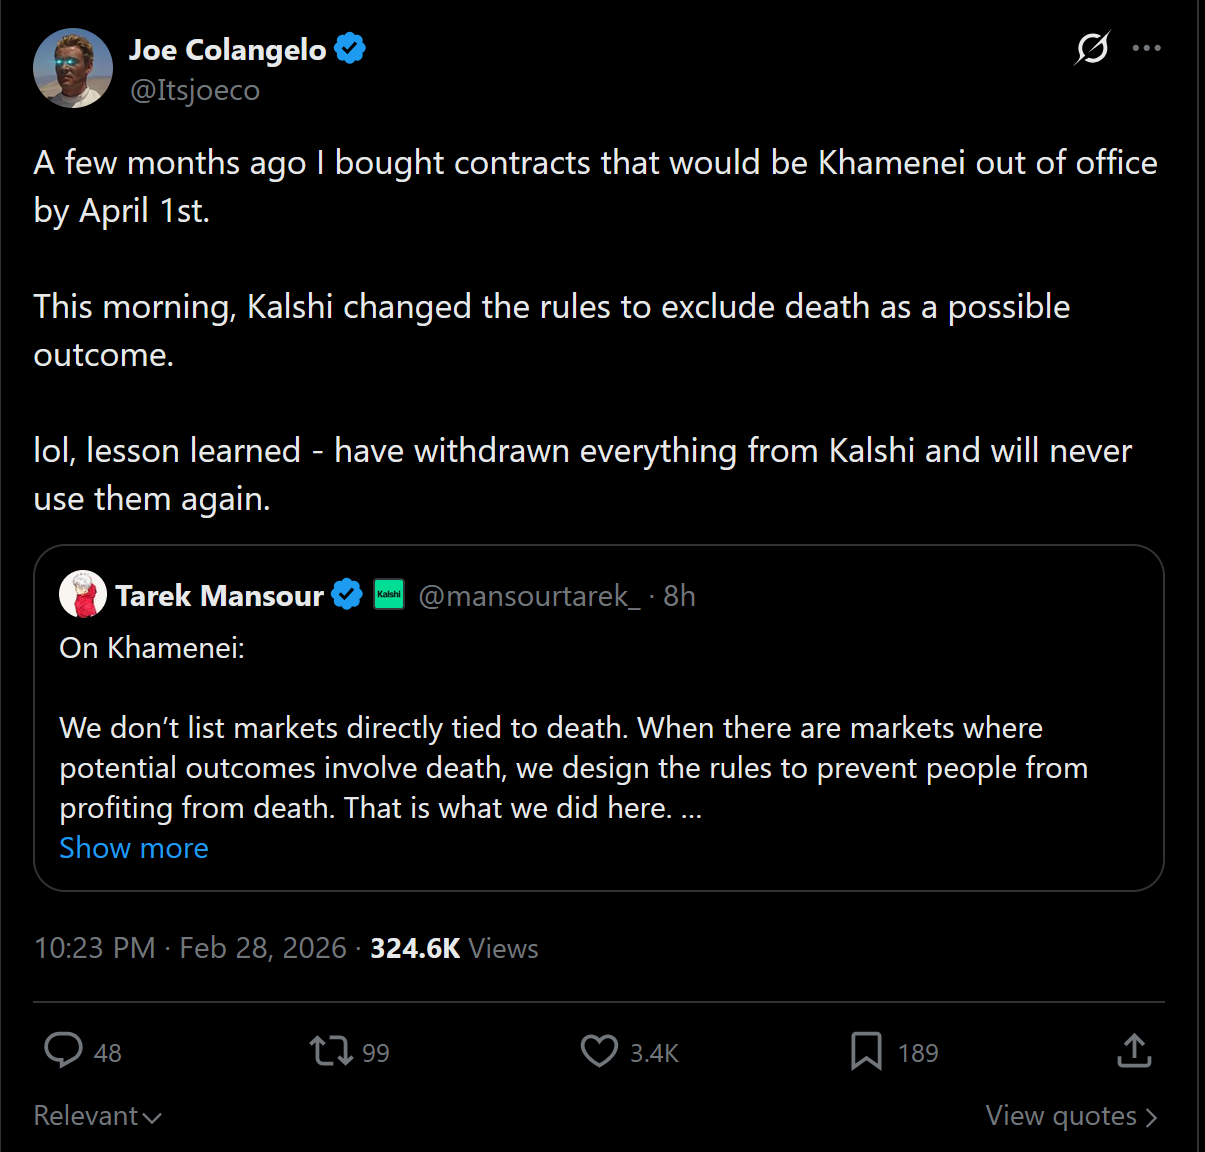The height and width of the screenshot is (1152, 1205).
Task: Click the Joe Colangelo display name
Action: (x=228, y=49)
